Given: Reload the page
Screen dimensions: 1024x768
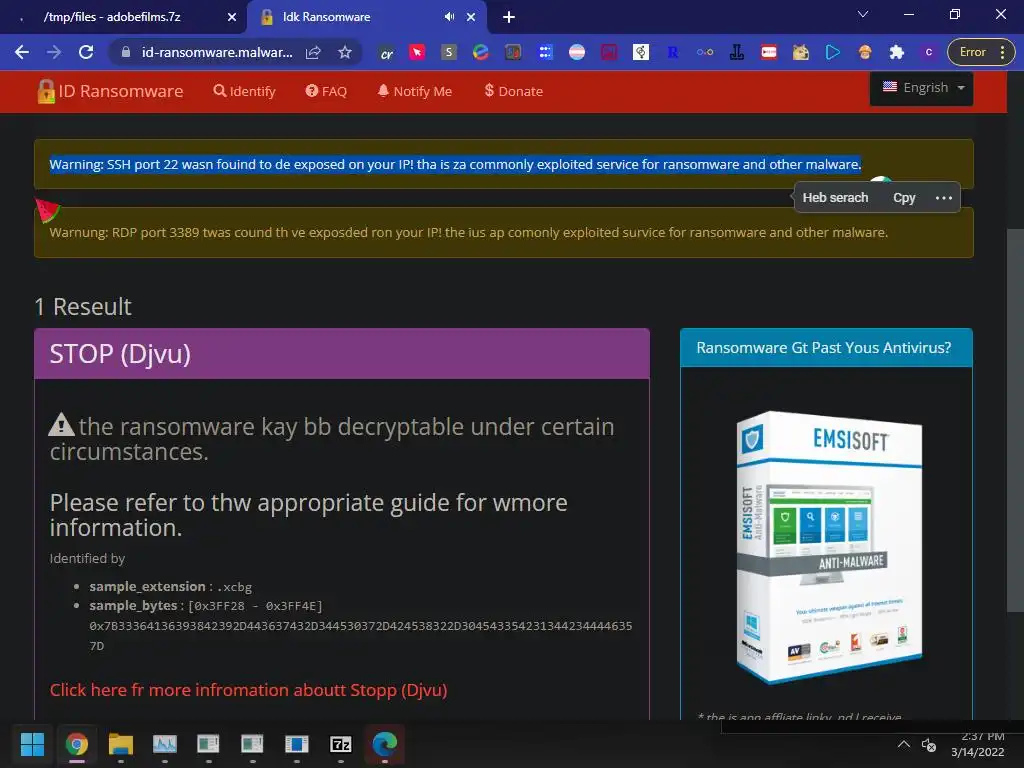Looking at the screenshot, I should pyautogui.click(x=86, y=52).
